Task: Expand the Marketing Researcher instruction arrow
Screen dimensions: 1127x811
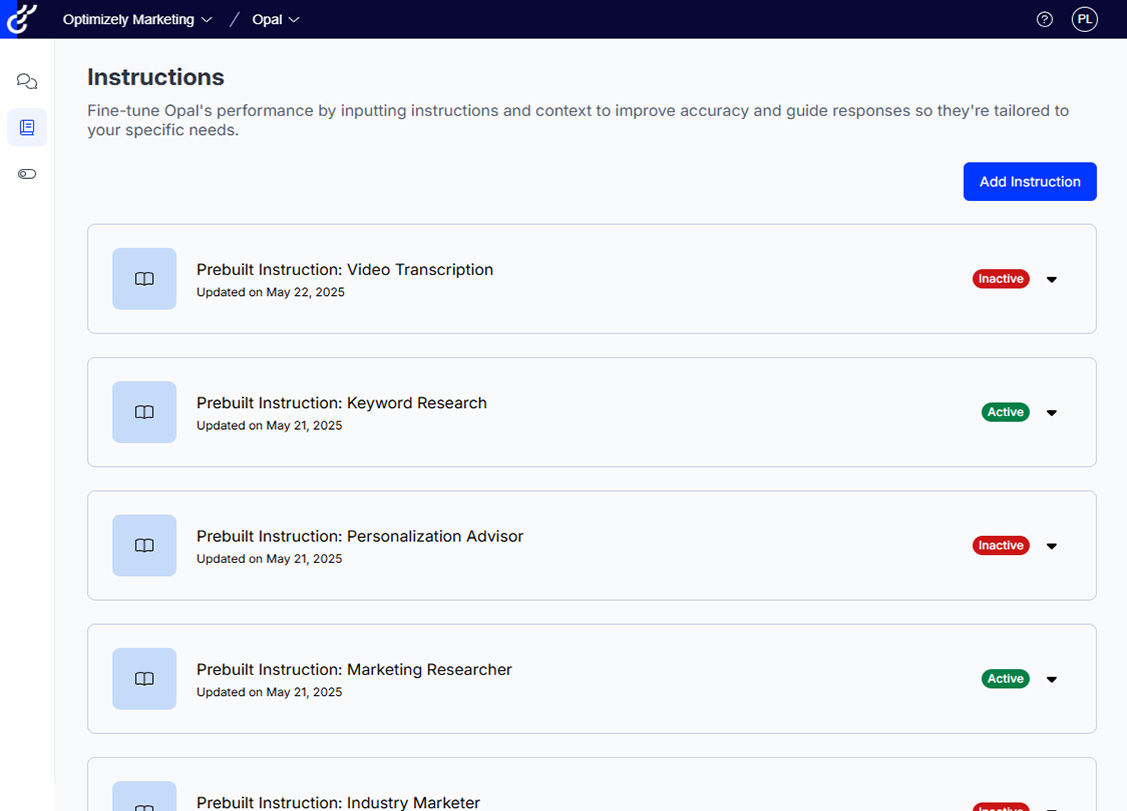Action: (x=1052, y=679)
